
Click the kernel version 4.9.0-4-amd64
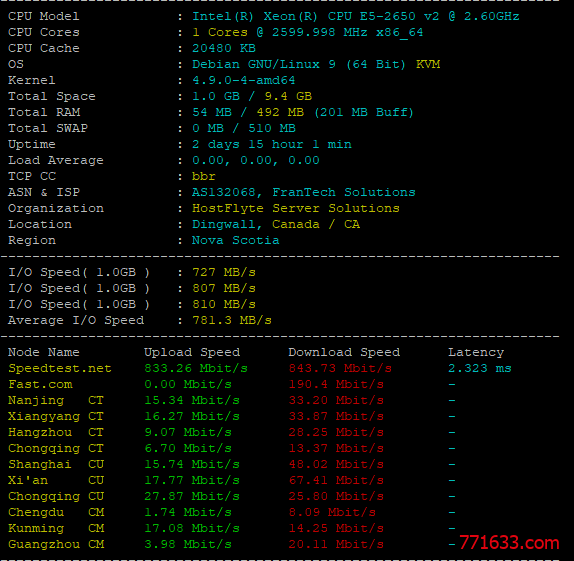click(x=243, y=81)
